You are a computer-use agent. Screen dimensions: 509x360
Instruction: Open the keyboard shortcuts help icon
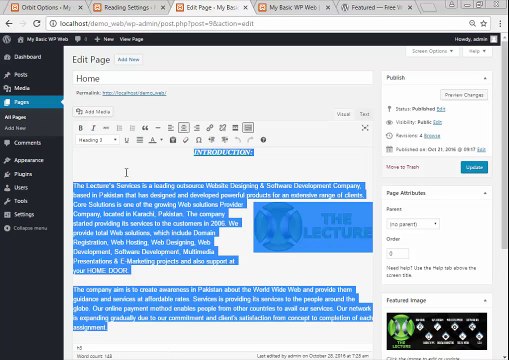coord(263,140)
